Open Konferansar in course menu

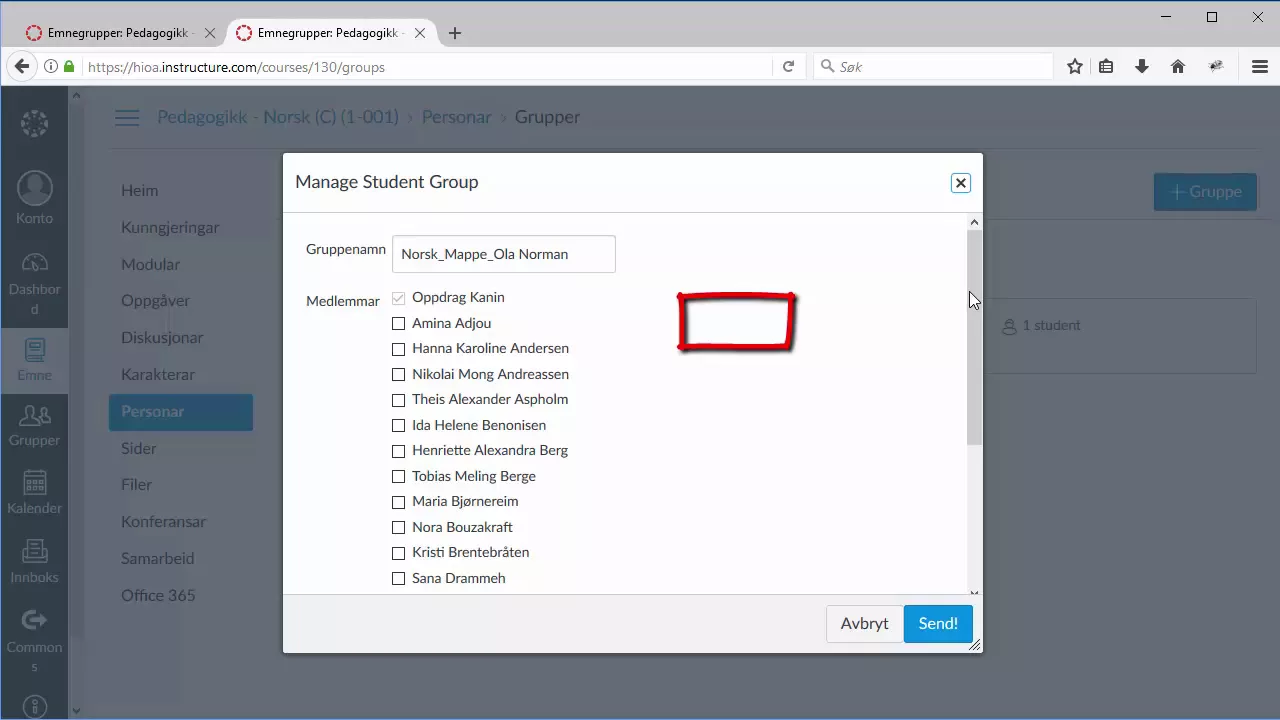164,521
